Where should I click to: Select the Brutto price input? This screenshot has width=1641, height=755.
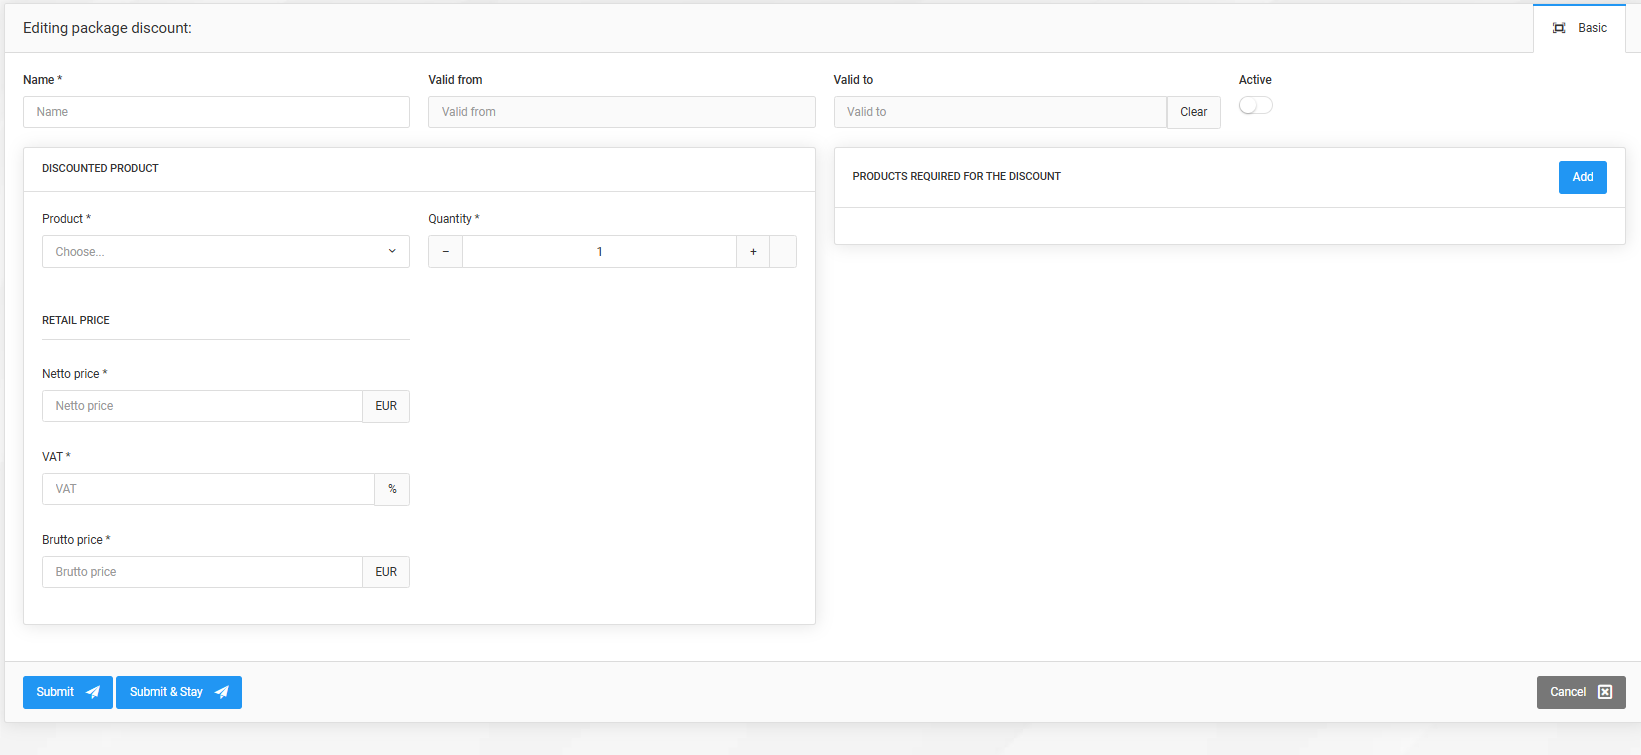click(x=202, y=572)
